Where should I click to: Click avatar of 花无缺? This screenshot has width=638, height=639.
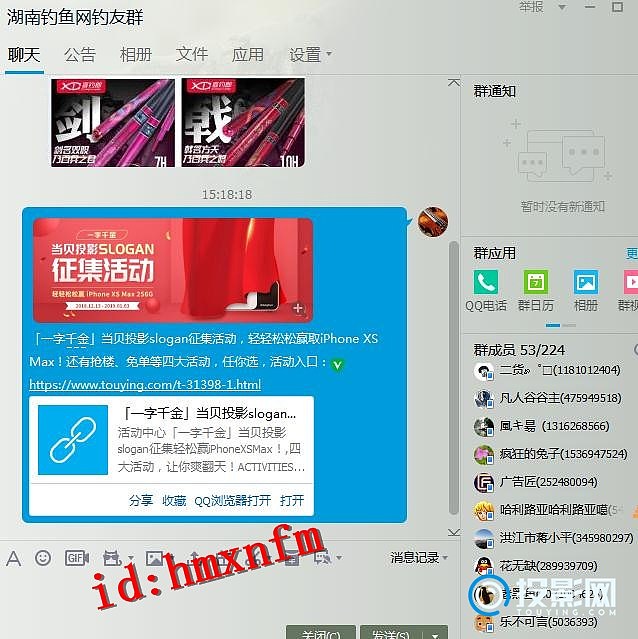click(x=484, y=566)
